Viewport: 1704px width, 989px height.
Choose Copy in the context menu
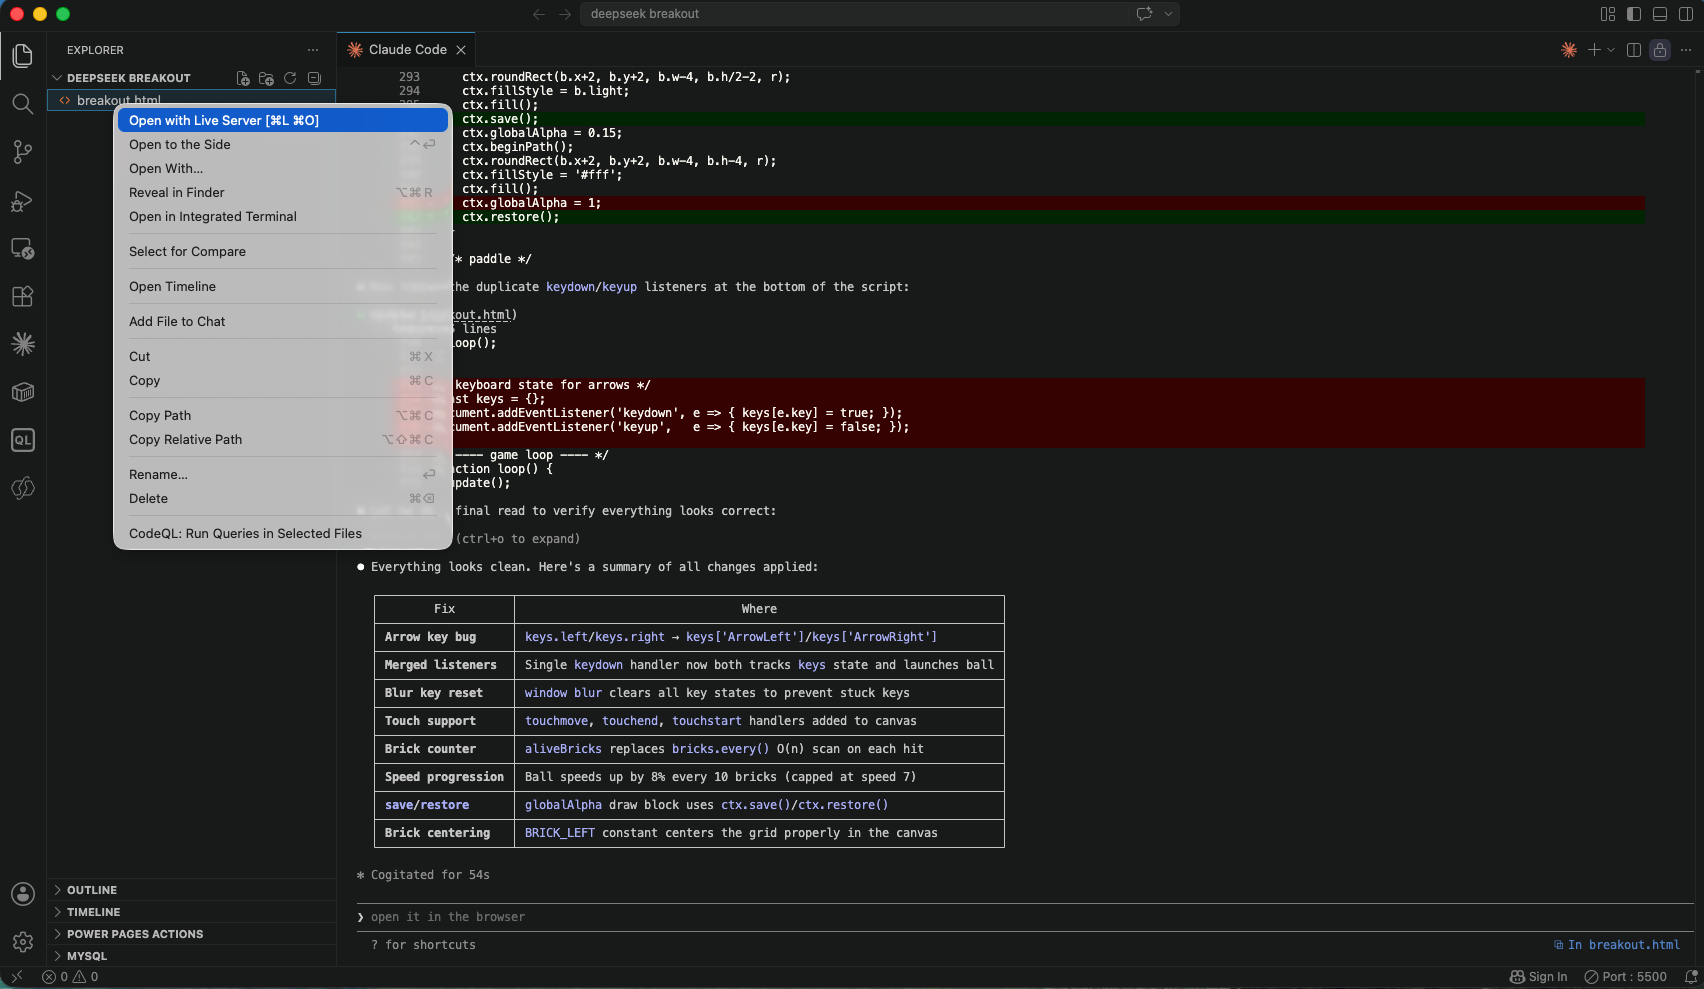[282, 380]
